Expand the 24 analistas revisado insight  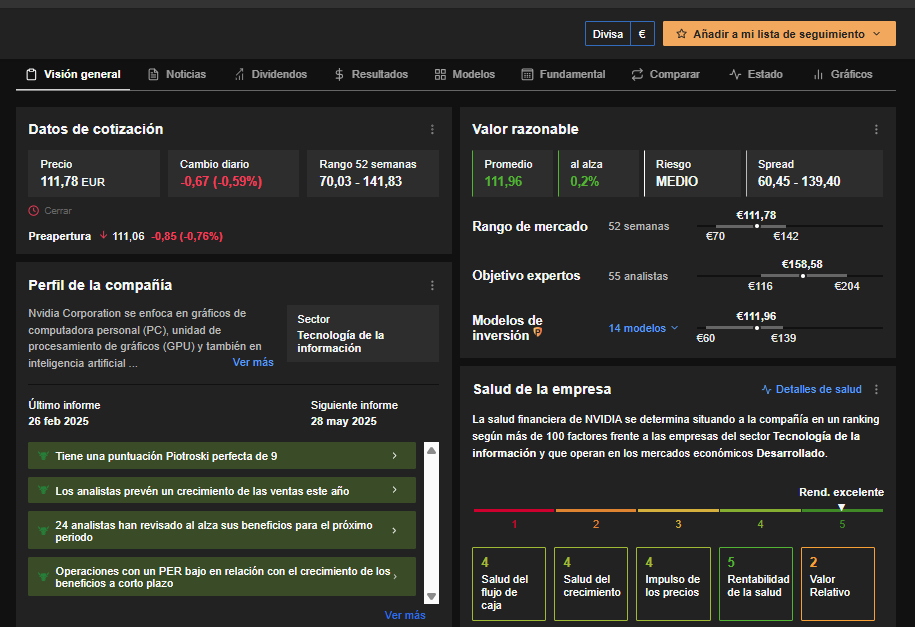pyautogui.click(x=222, y=530)
